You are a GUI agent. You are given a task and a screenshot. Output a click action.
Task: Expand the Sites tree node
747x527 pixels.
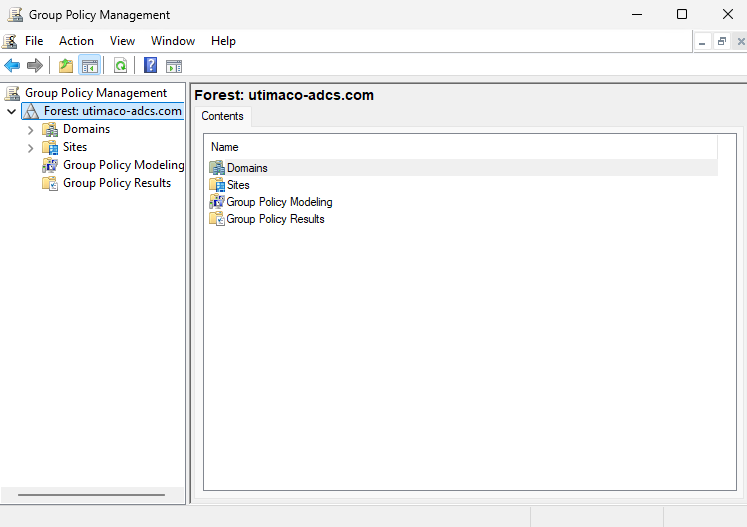30,147
